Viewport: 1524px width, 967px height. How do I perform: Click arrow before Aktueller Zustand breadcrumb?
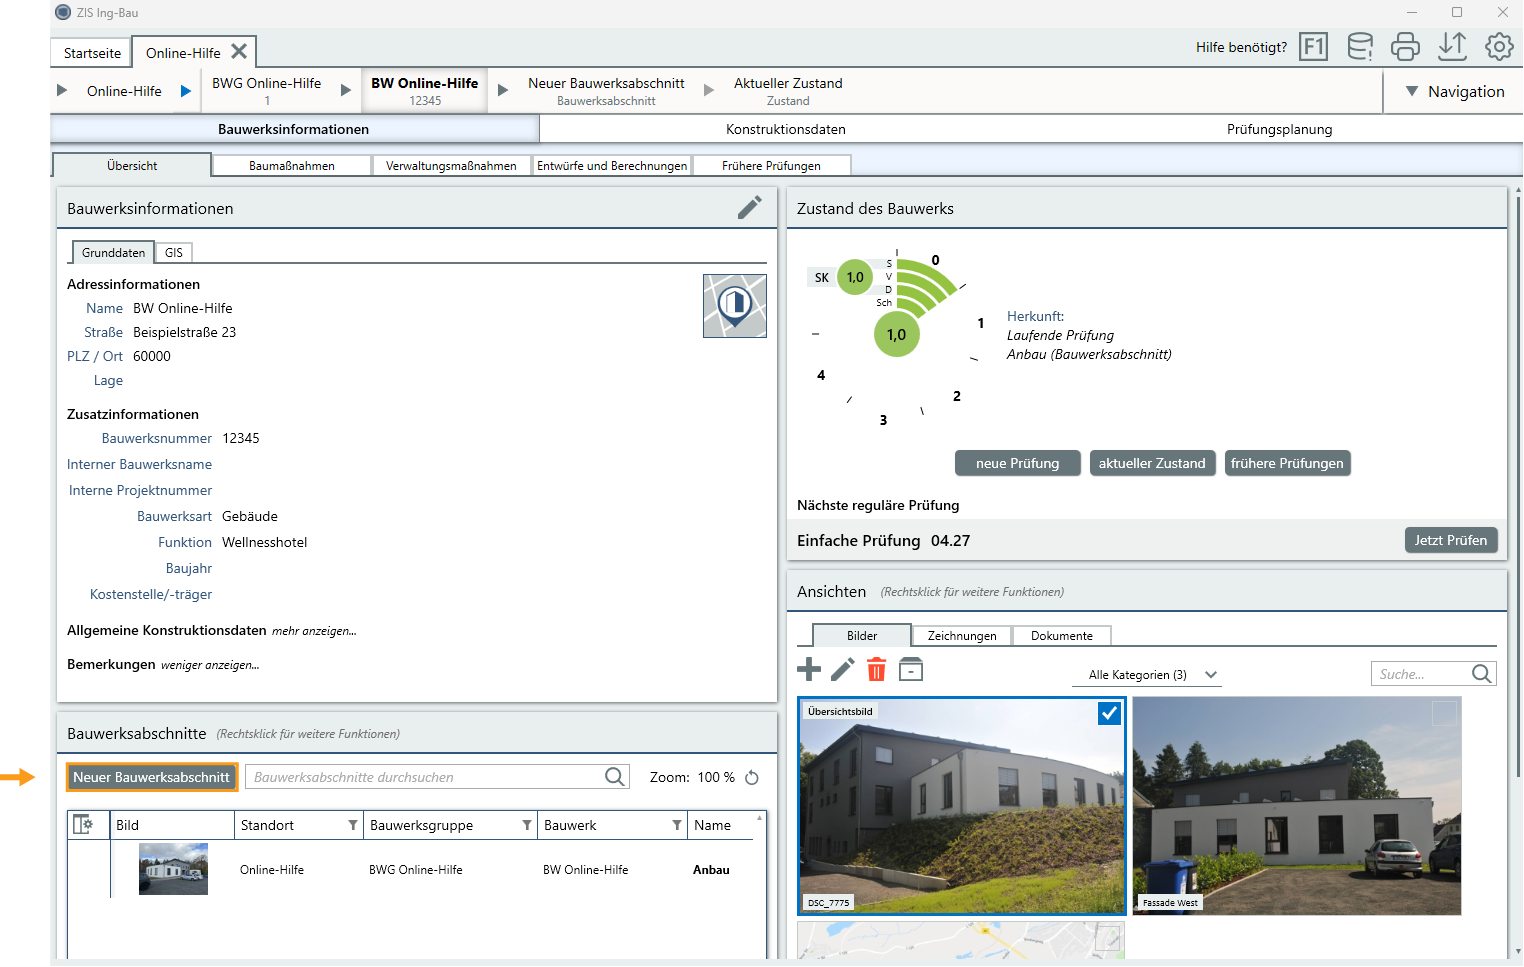709,90
